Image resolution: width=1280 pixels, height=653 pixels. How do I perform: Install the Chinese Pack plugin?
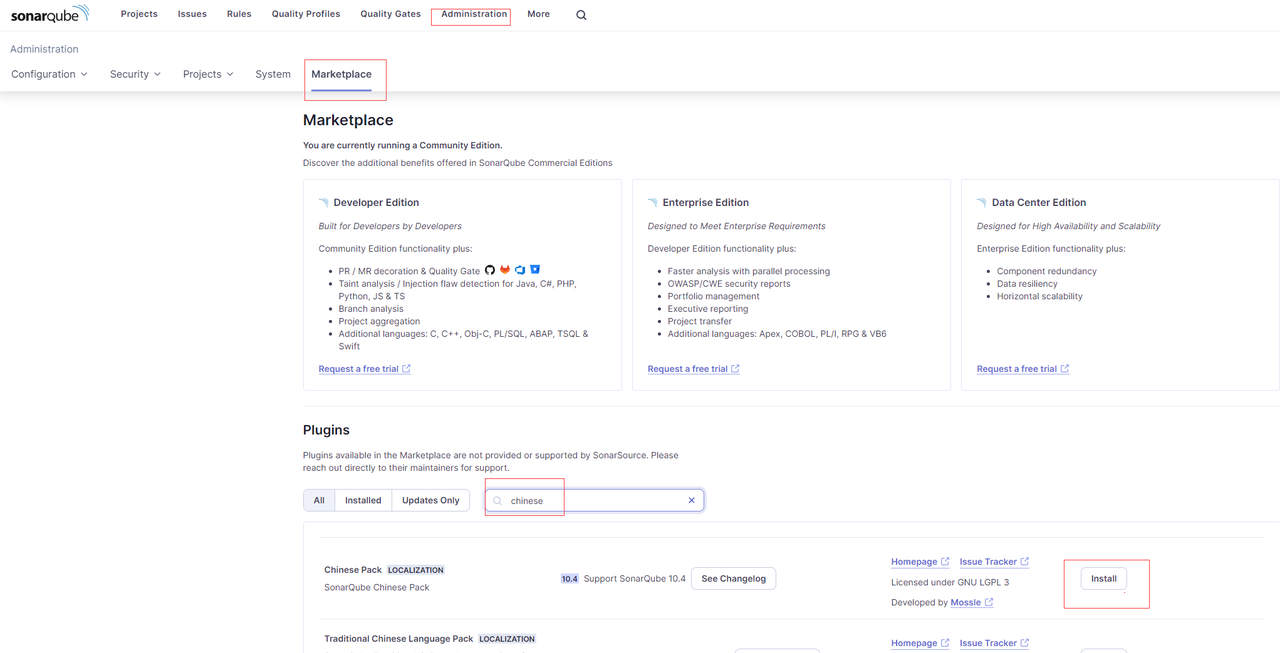[1104, 579]
